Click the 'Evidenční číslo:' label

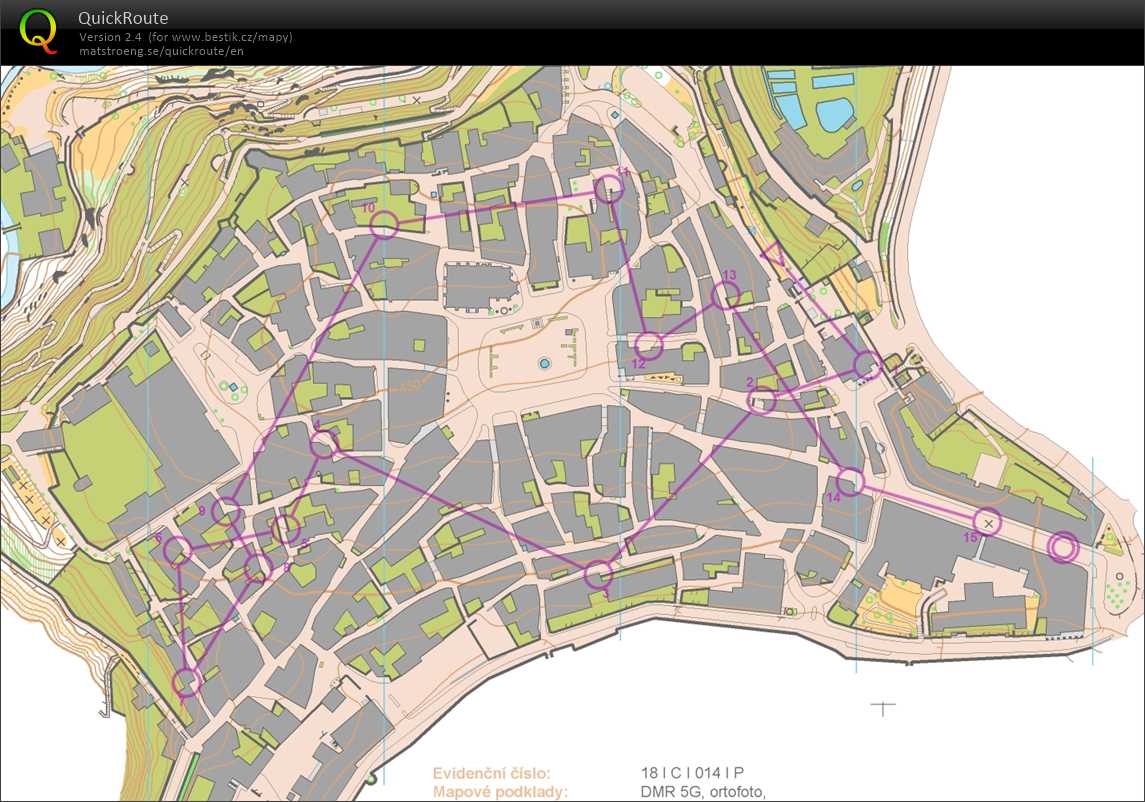(491, 773)
